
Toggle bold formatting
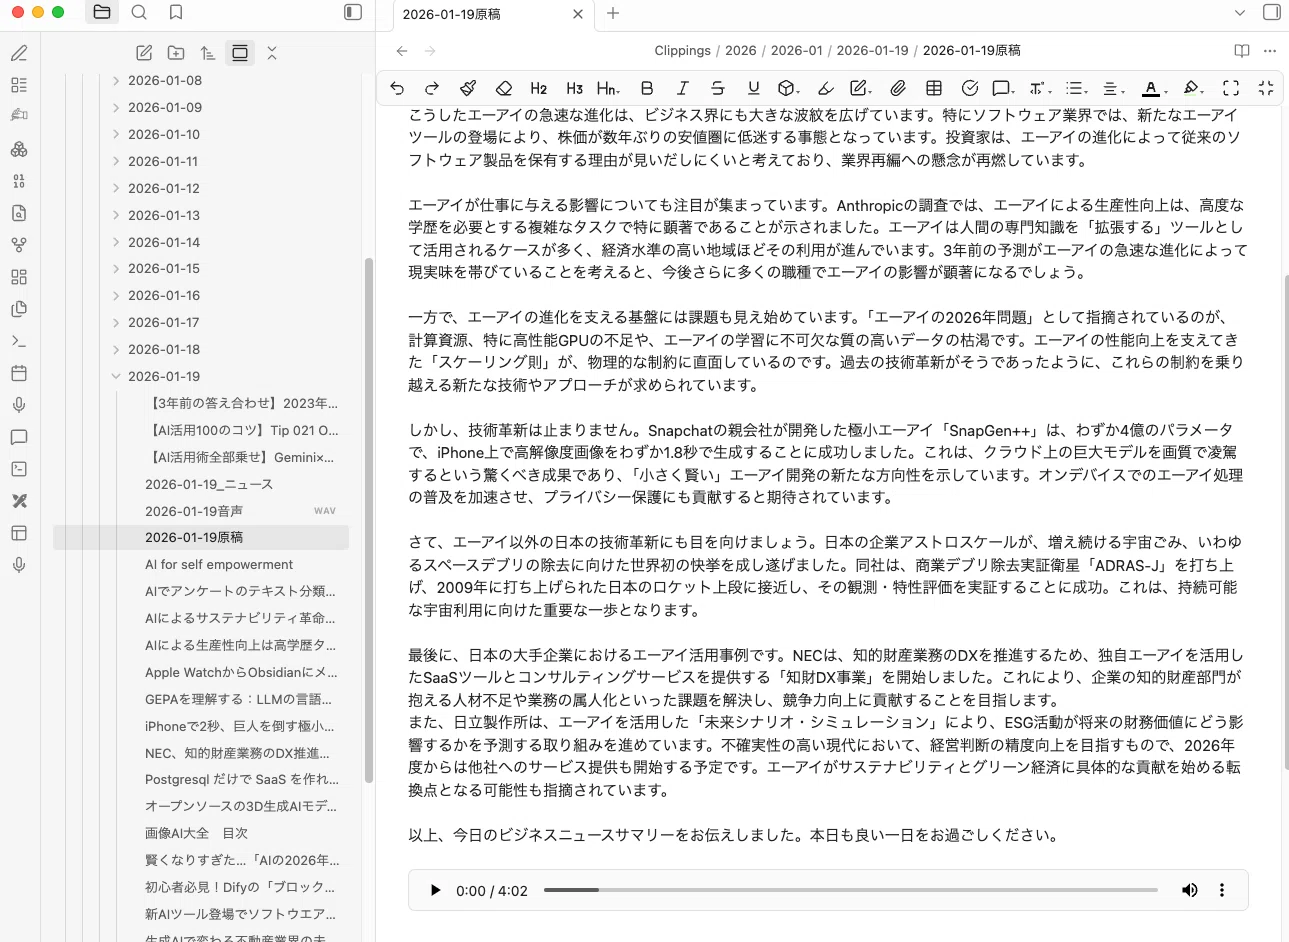pos(647,88)
